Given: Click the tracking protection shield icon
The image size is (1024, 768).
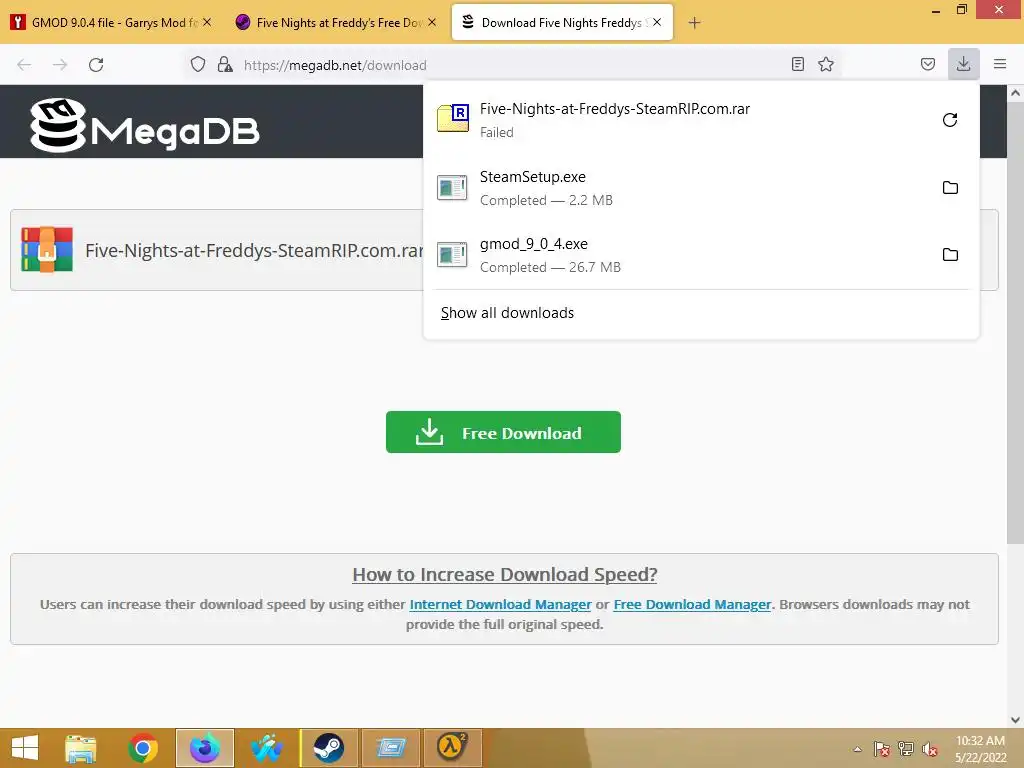Looking at the screenshot, I should [198, 64].
